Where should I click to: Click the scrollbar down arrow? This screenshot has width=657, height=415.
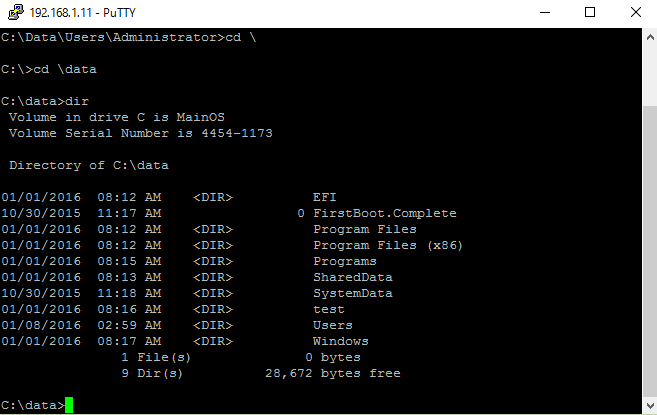[x=647, y=406]
